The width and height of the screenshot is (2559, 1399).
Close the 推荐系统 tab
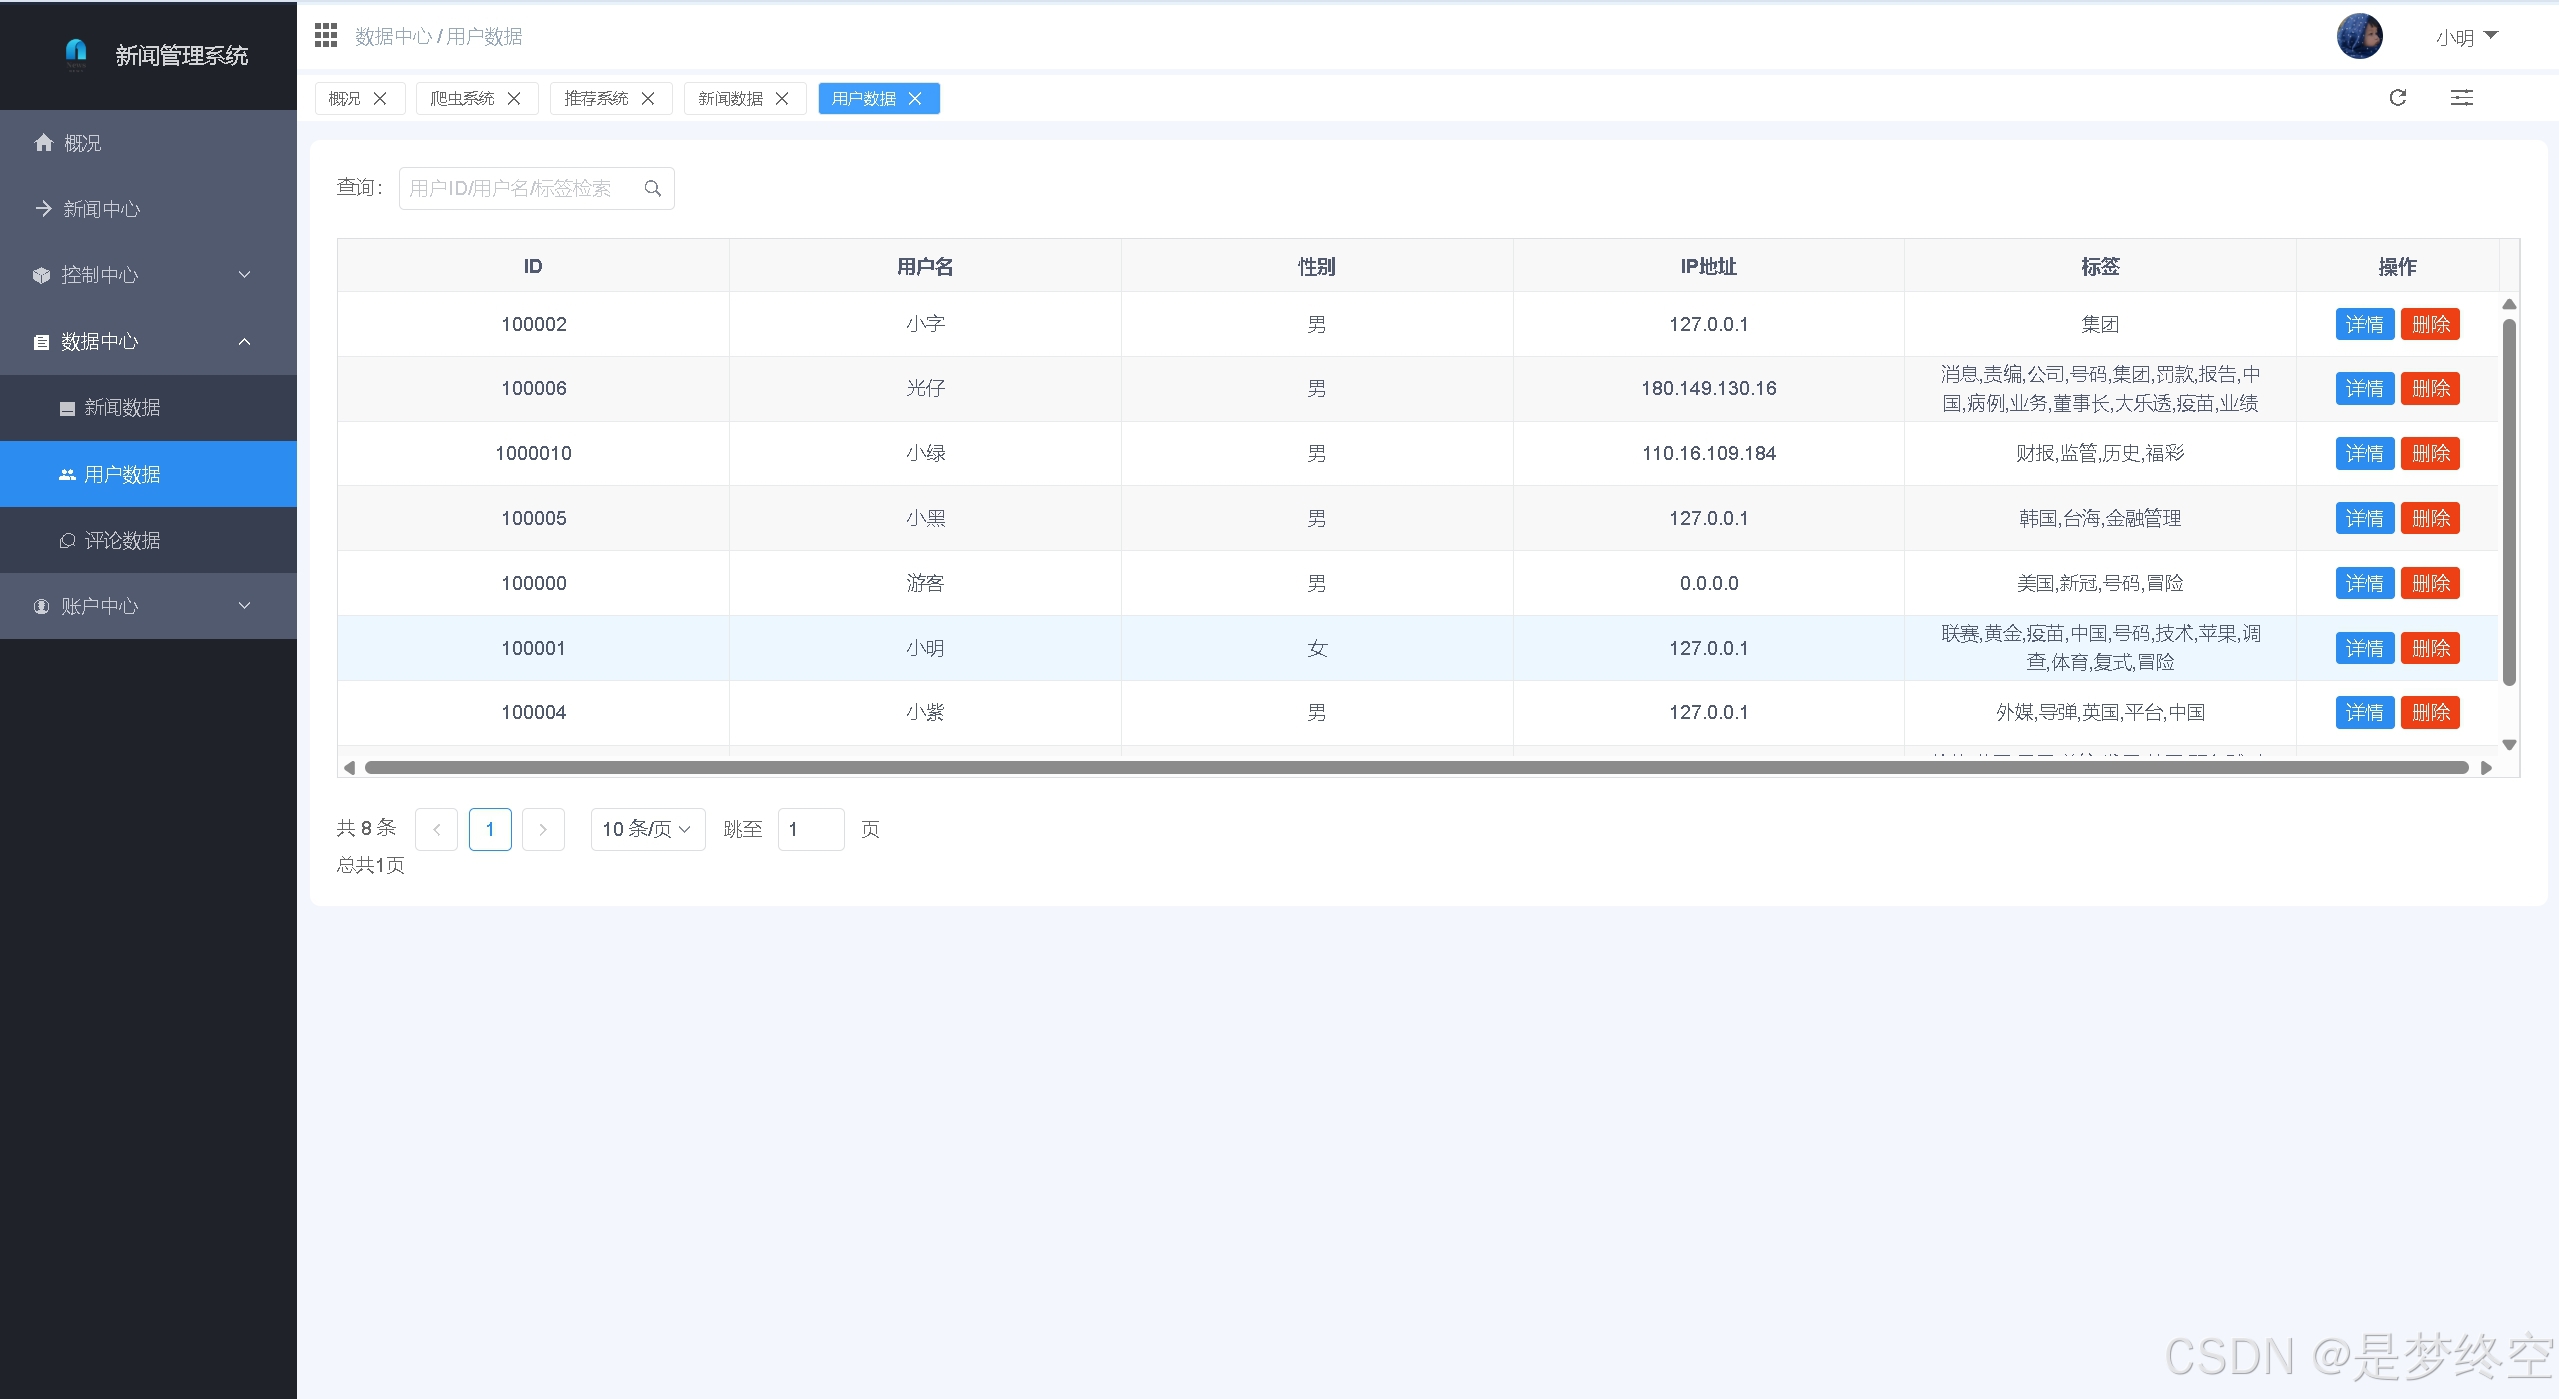pyautogui.click(x=648, y=98)
